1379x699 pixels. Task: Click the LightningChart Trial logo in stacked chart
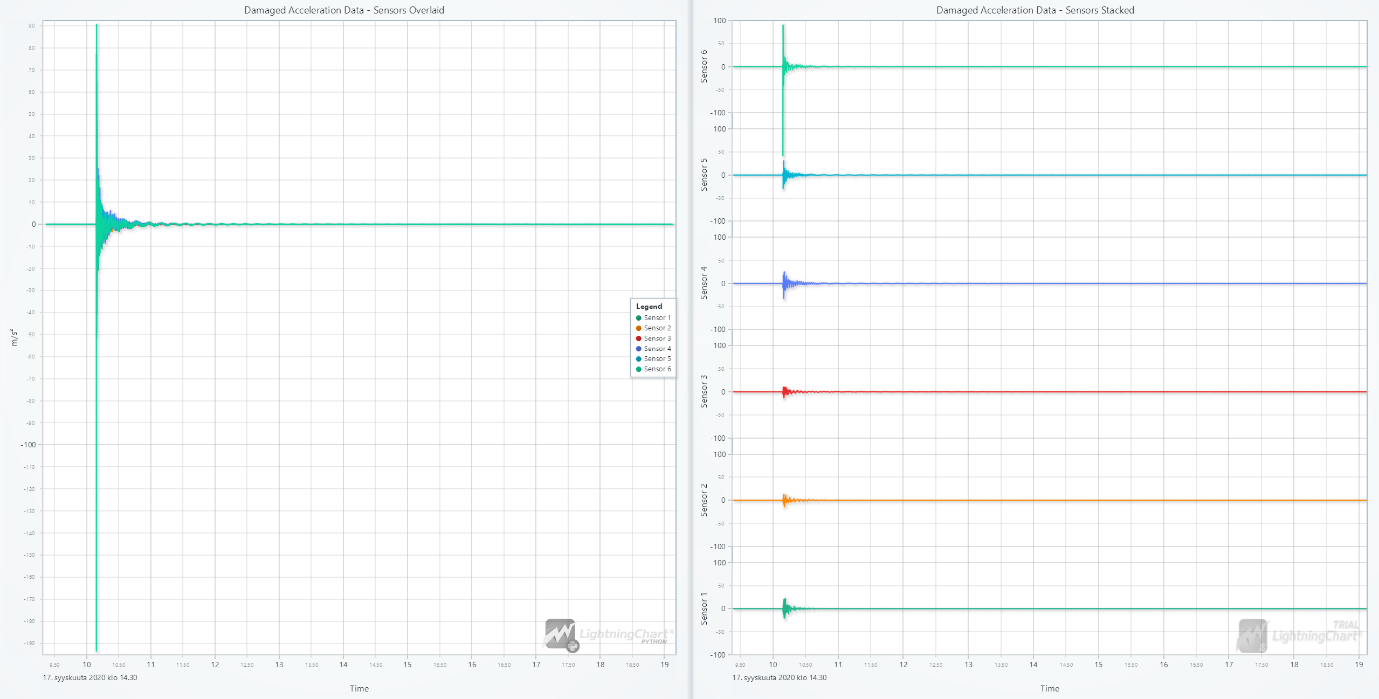pos(1298,633)
